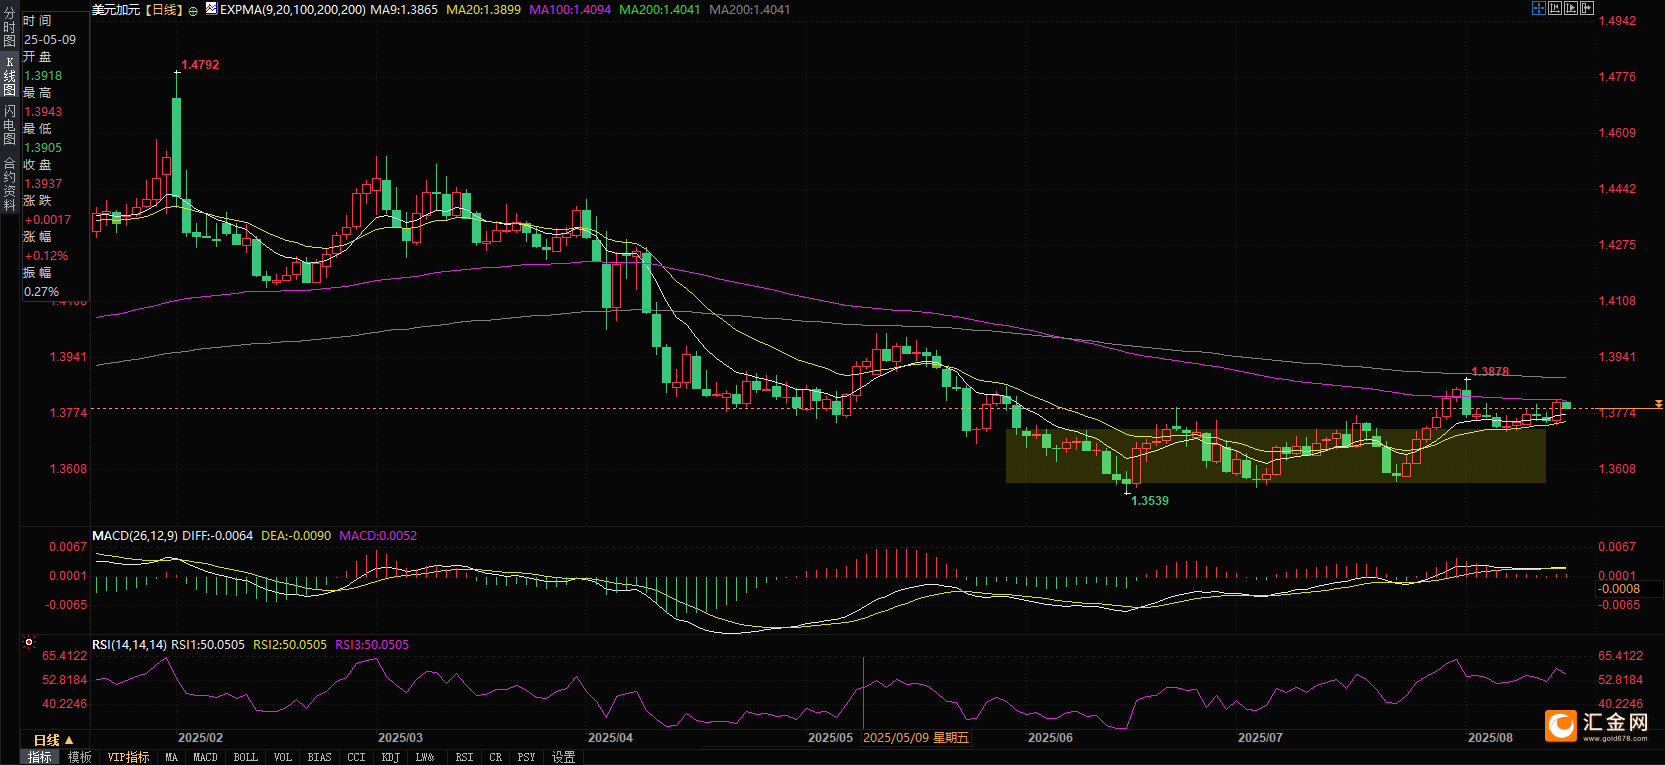
Task: Click the orange arrow marker on right price axis
Action: point(1659,404)
